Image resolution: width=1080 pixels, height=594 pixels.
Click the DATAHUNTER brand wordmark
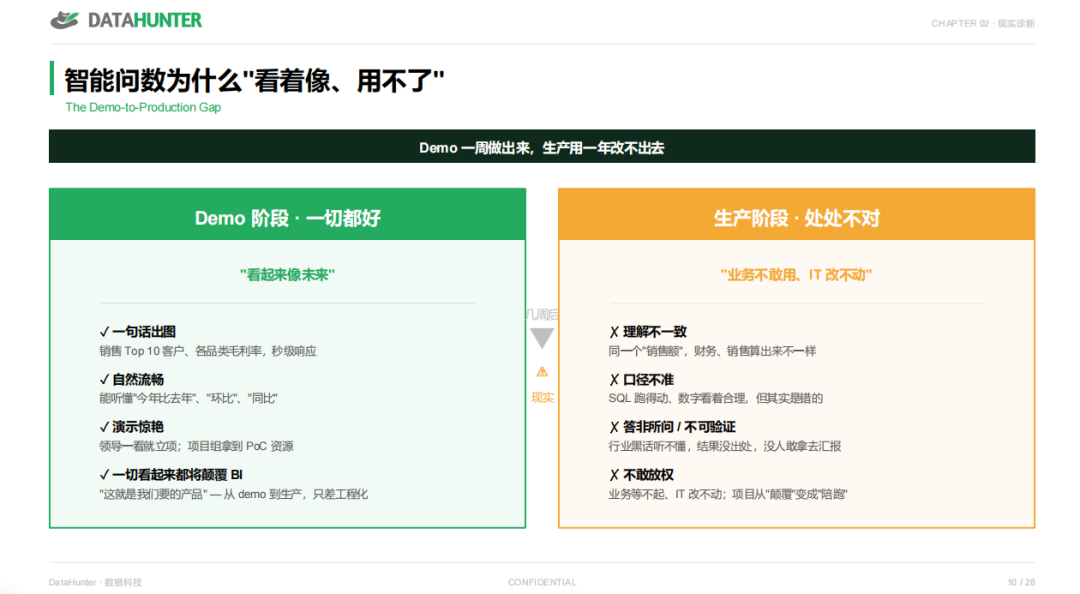pyautogui.click(x=145, y=21)
